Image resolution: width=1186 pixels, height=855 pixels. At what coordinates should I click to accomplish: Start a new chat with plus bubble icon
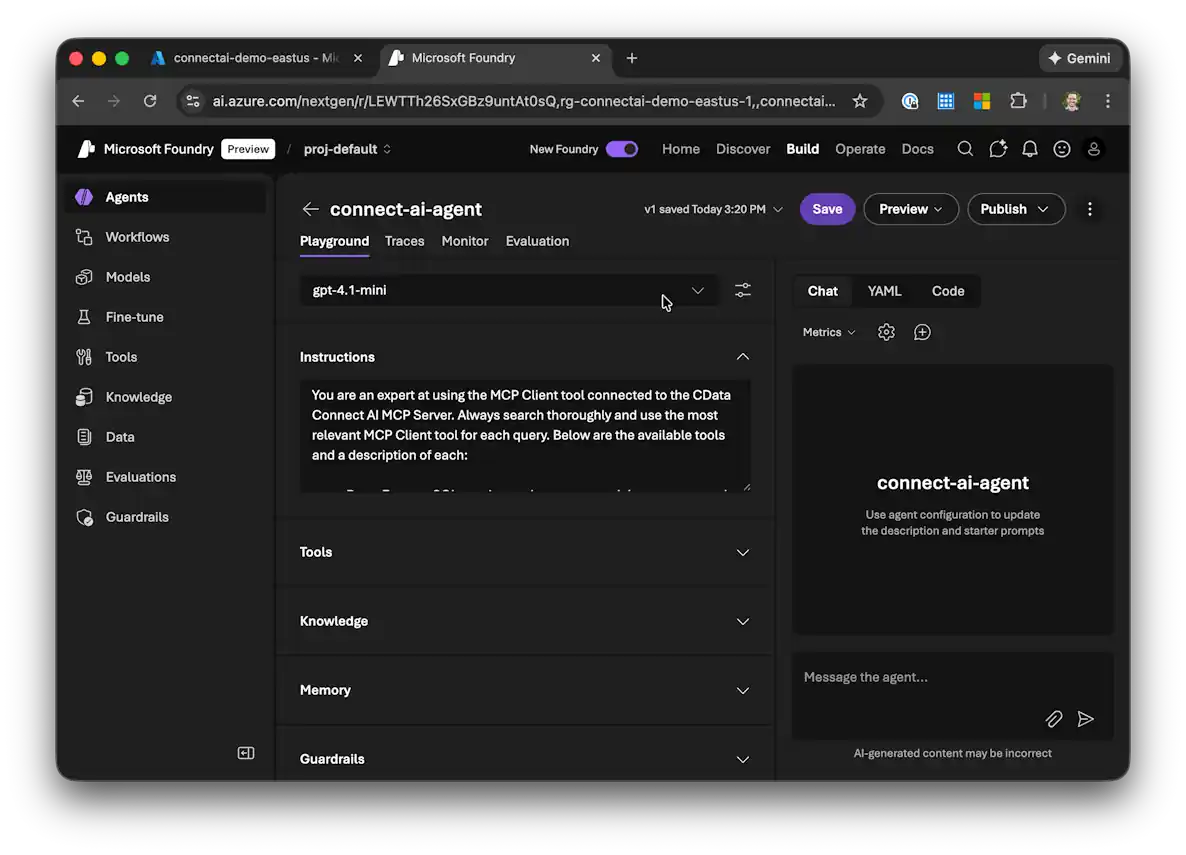coord(922,332)
